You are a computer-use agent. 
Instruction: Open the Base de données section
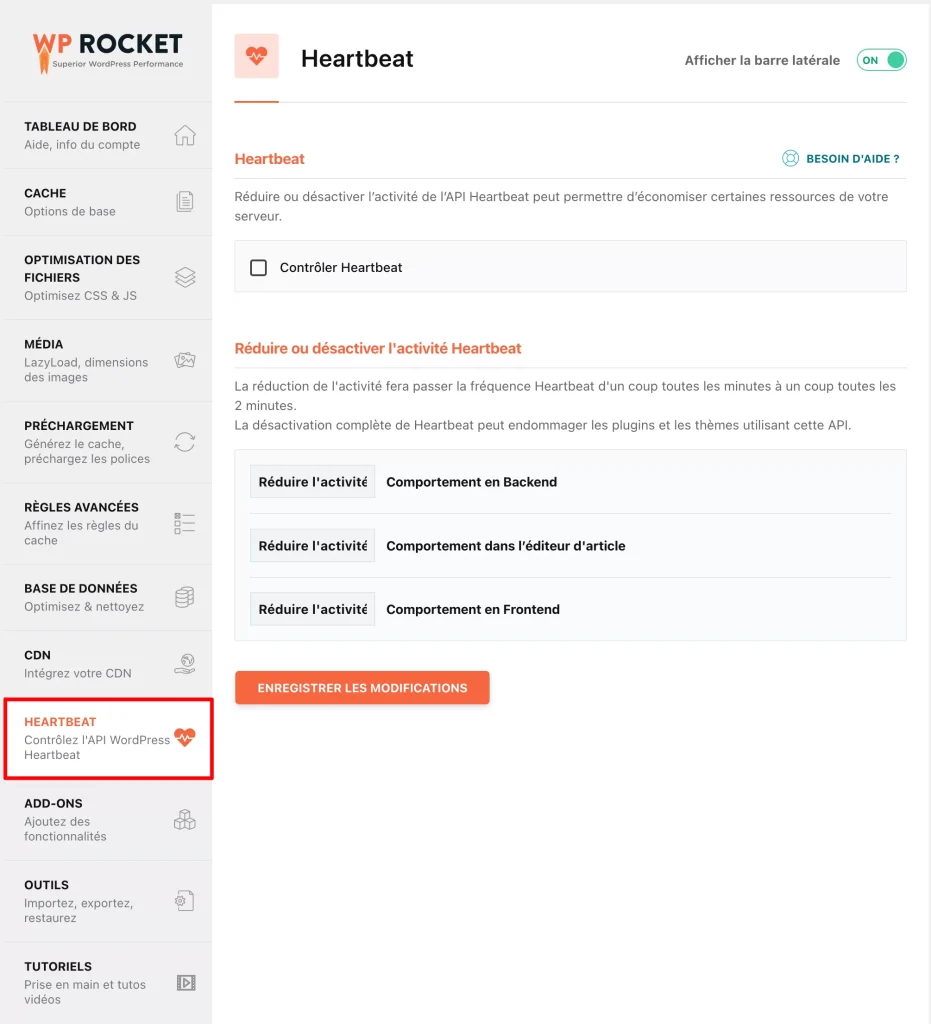click(108, 598)
